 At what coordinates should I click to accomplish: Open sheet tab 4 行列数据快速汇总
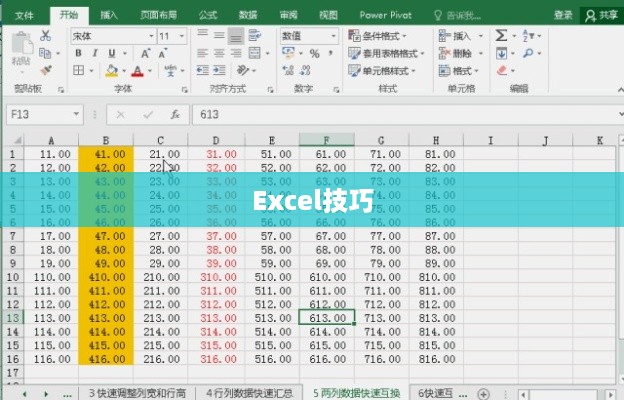pos(249,393)
